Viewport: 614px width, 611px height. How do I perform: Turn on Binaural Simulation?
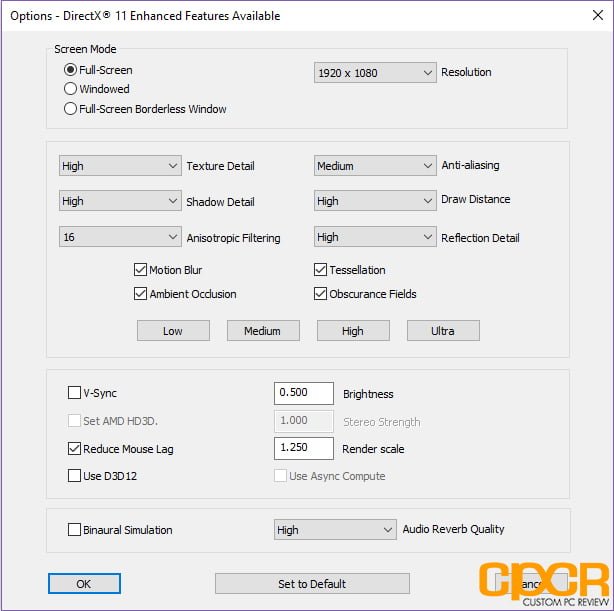[74, 530]
